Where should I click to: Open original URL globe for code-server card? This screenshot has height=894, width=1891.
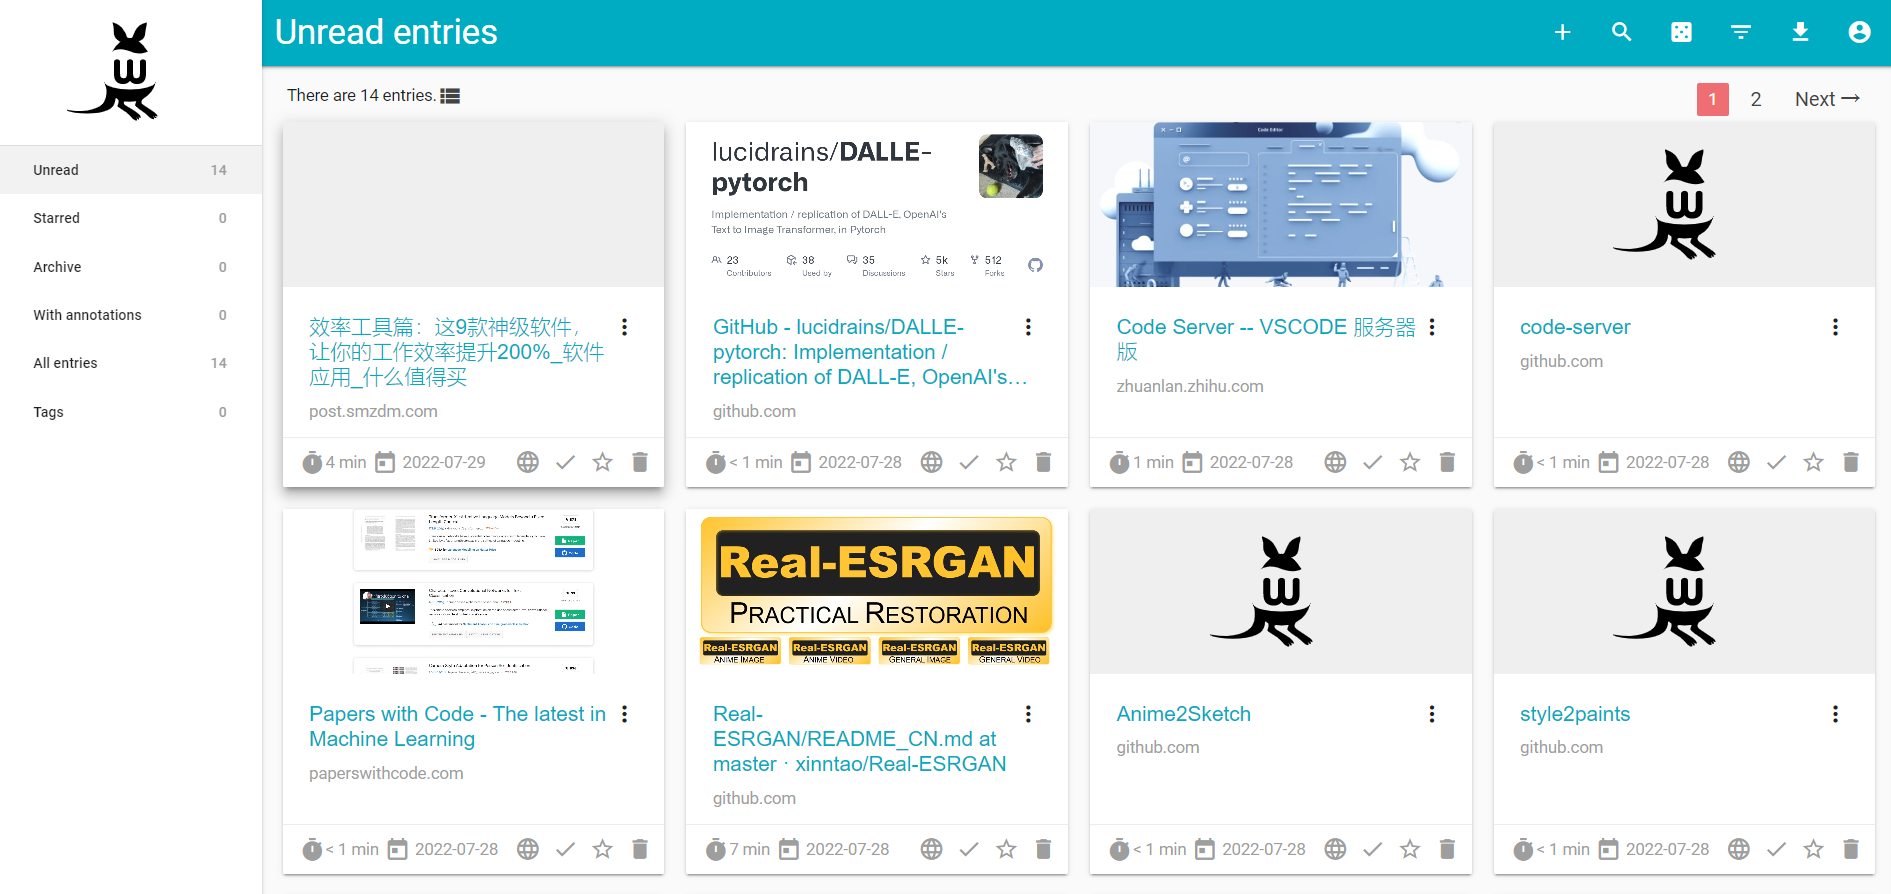coord(1739,462)
